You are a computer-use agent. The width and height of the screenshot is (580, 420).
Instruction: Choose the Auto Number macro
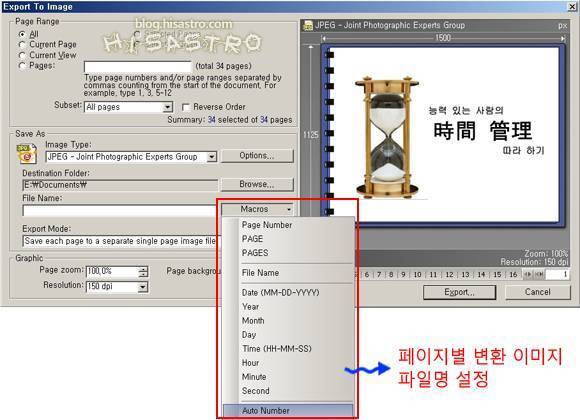pos(288,411)
